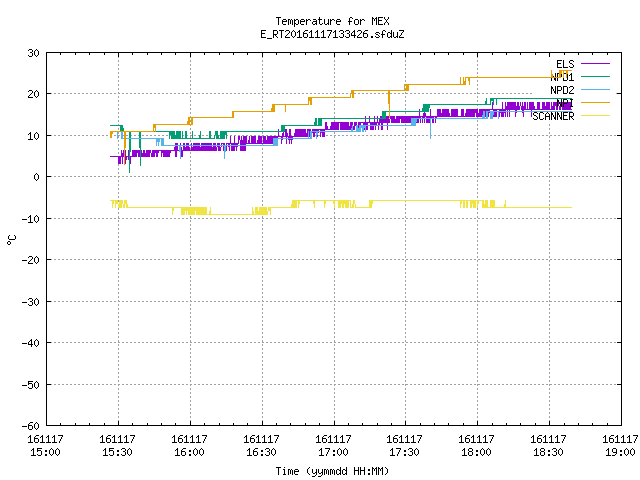Viewport: 640px width, 480px height.
Task: Click the NPD1 legend label
Action: click(x=562, y=77)
